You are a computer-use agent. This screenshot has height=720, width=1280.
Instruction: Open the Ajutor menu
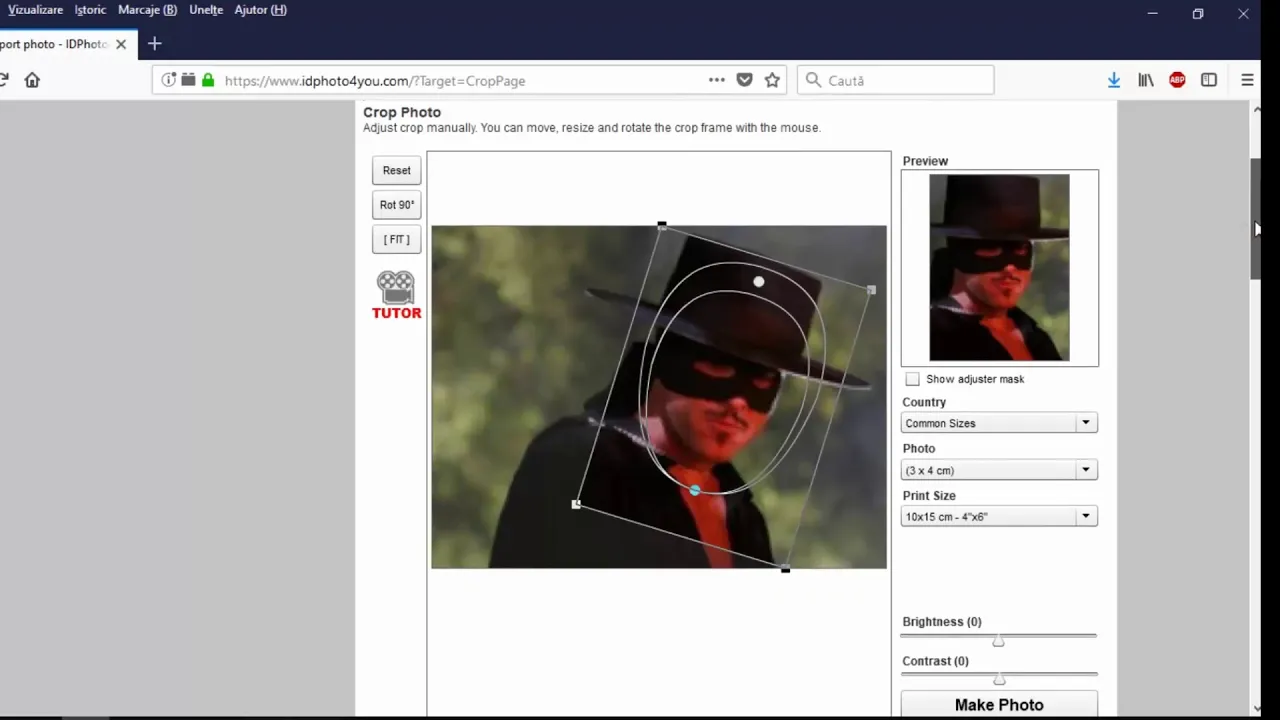[260, 10]
